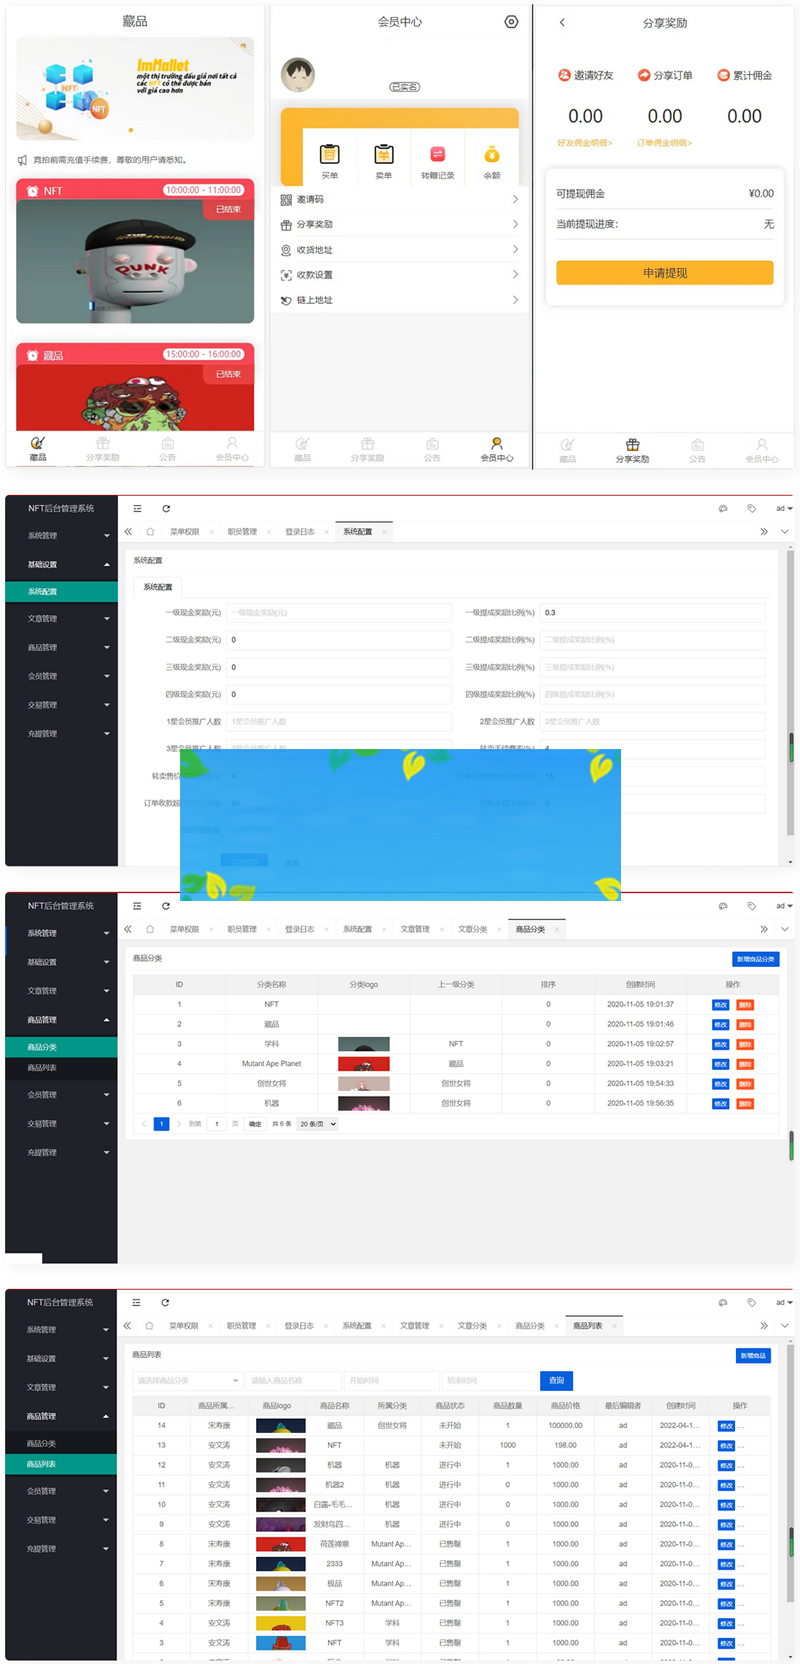Viewport: 800px width, 1664px height.
Task: Open the 请选择商品分类 filter dropdown
Action: pyautogui.click(x=187, y=1381)
